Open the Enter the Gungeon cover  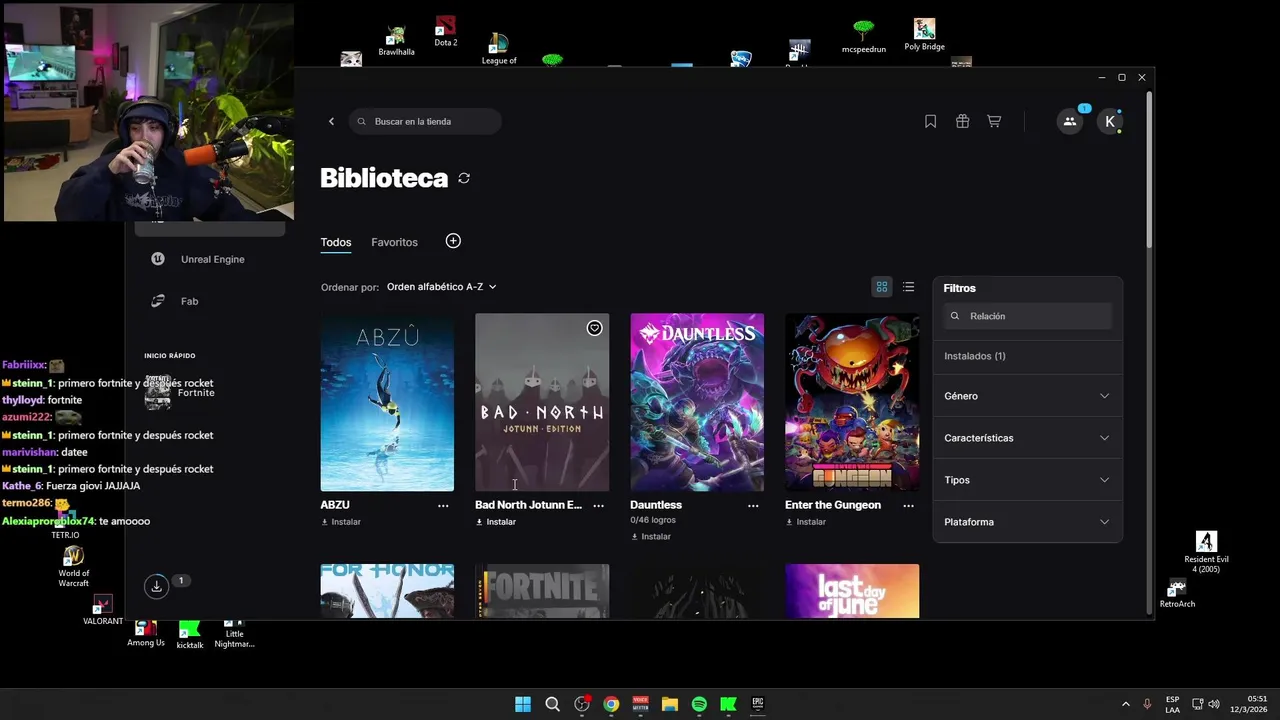tap(852, 402)
